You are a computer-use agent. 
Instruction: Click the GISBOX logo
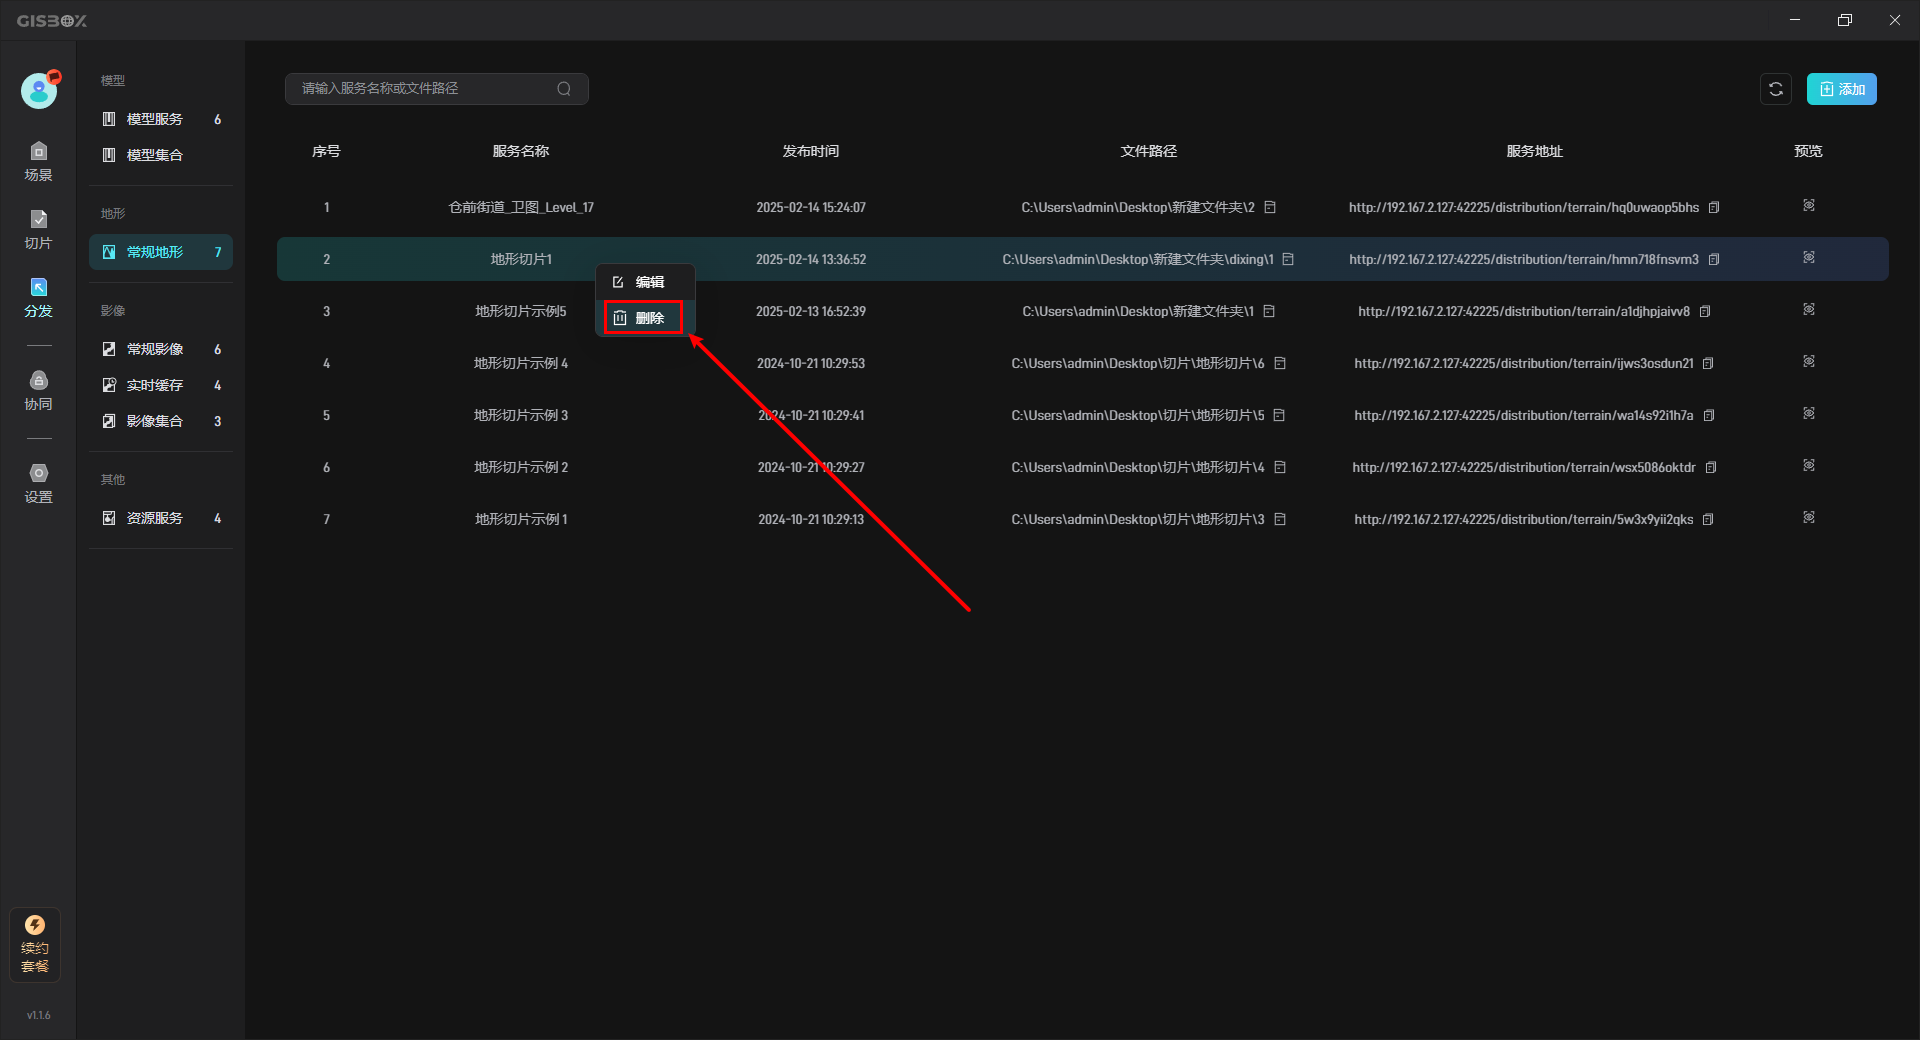click(52, 20)
